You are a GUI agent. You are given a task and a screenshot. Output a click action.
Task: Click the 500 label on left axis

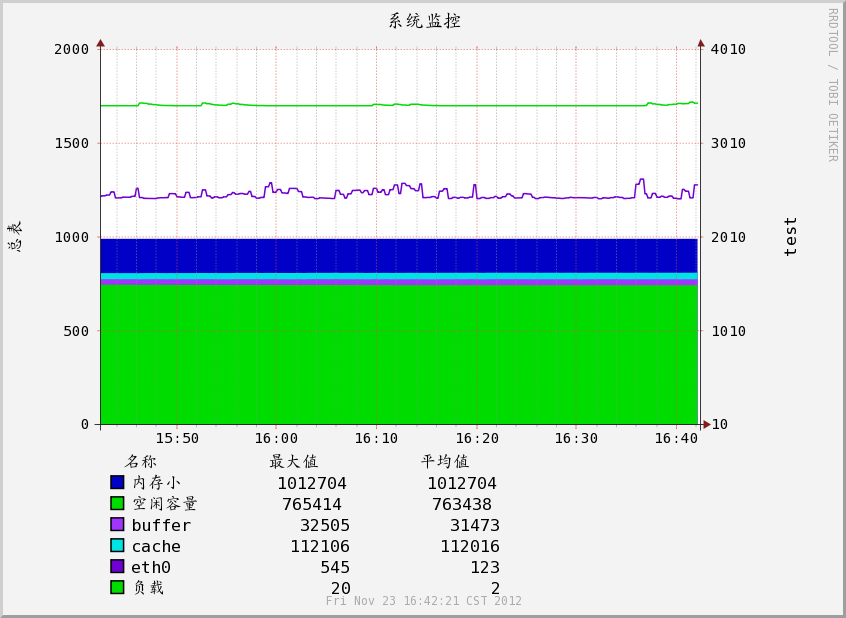76,331
